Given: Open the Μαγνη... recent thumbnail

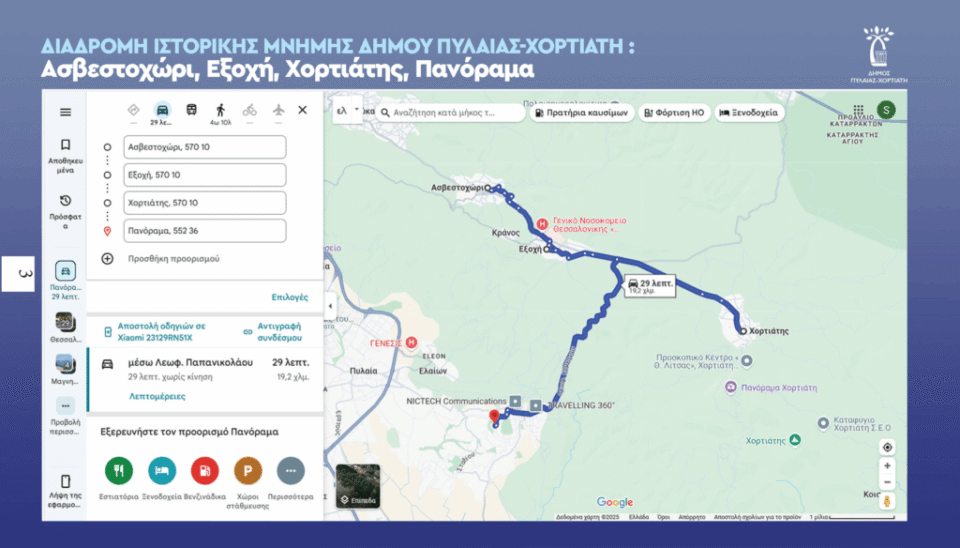Looking at the screenshot, I should 65,370.
